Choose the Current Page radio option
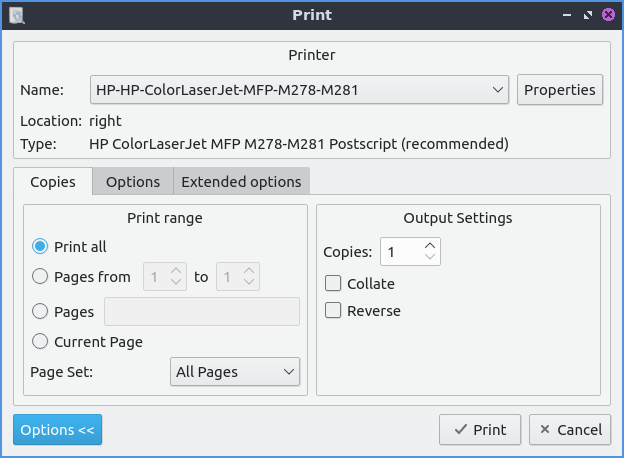The width and height of the screenshot is (624, 458). pos(40,342)
